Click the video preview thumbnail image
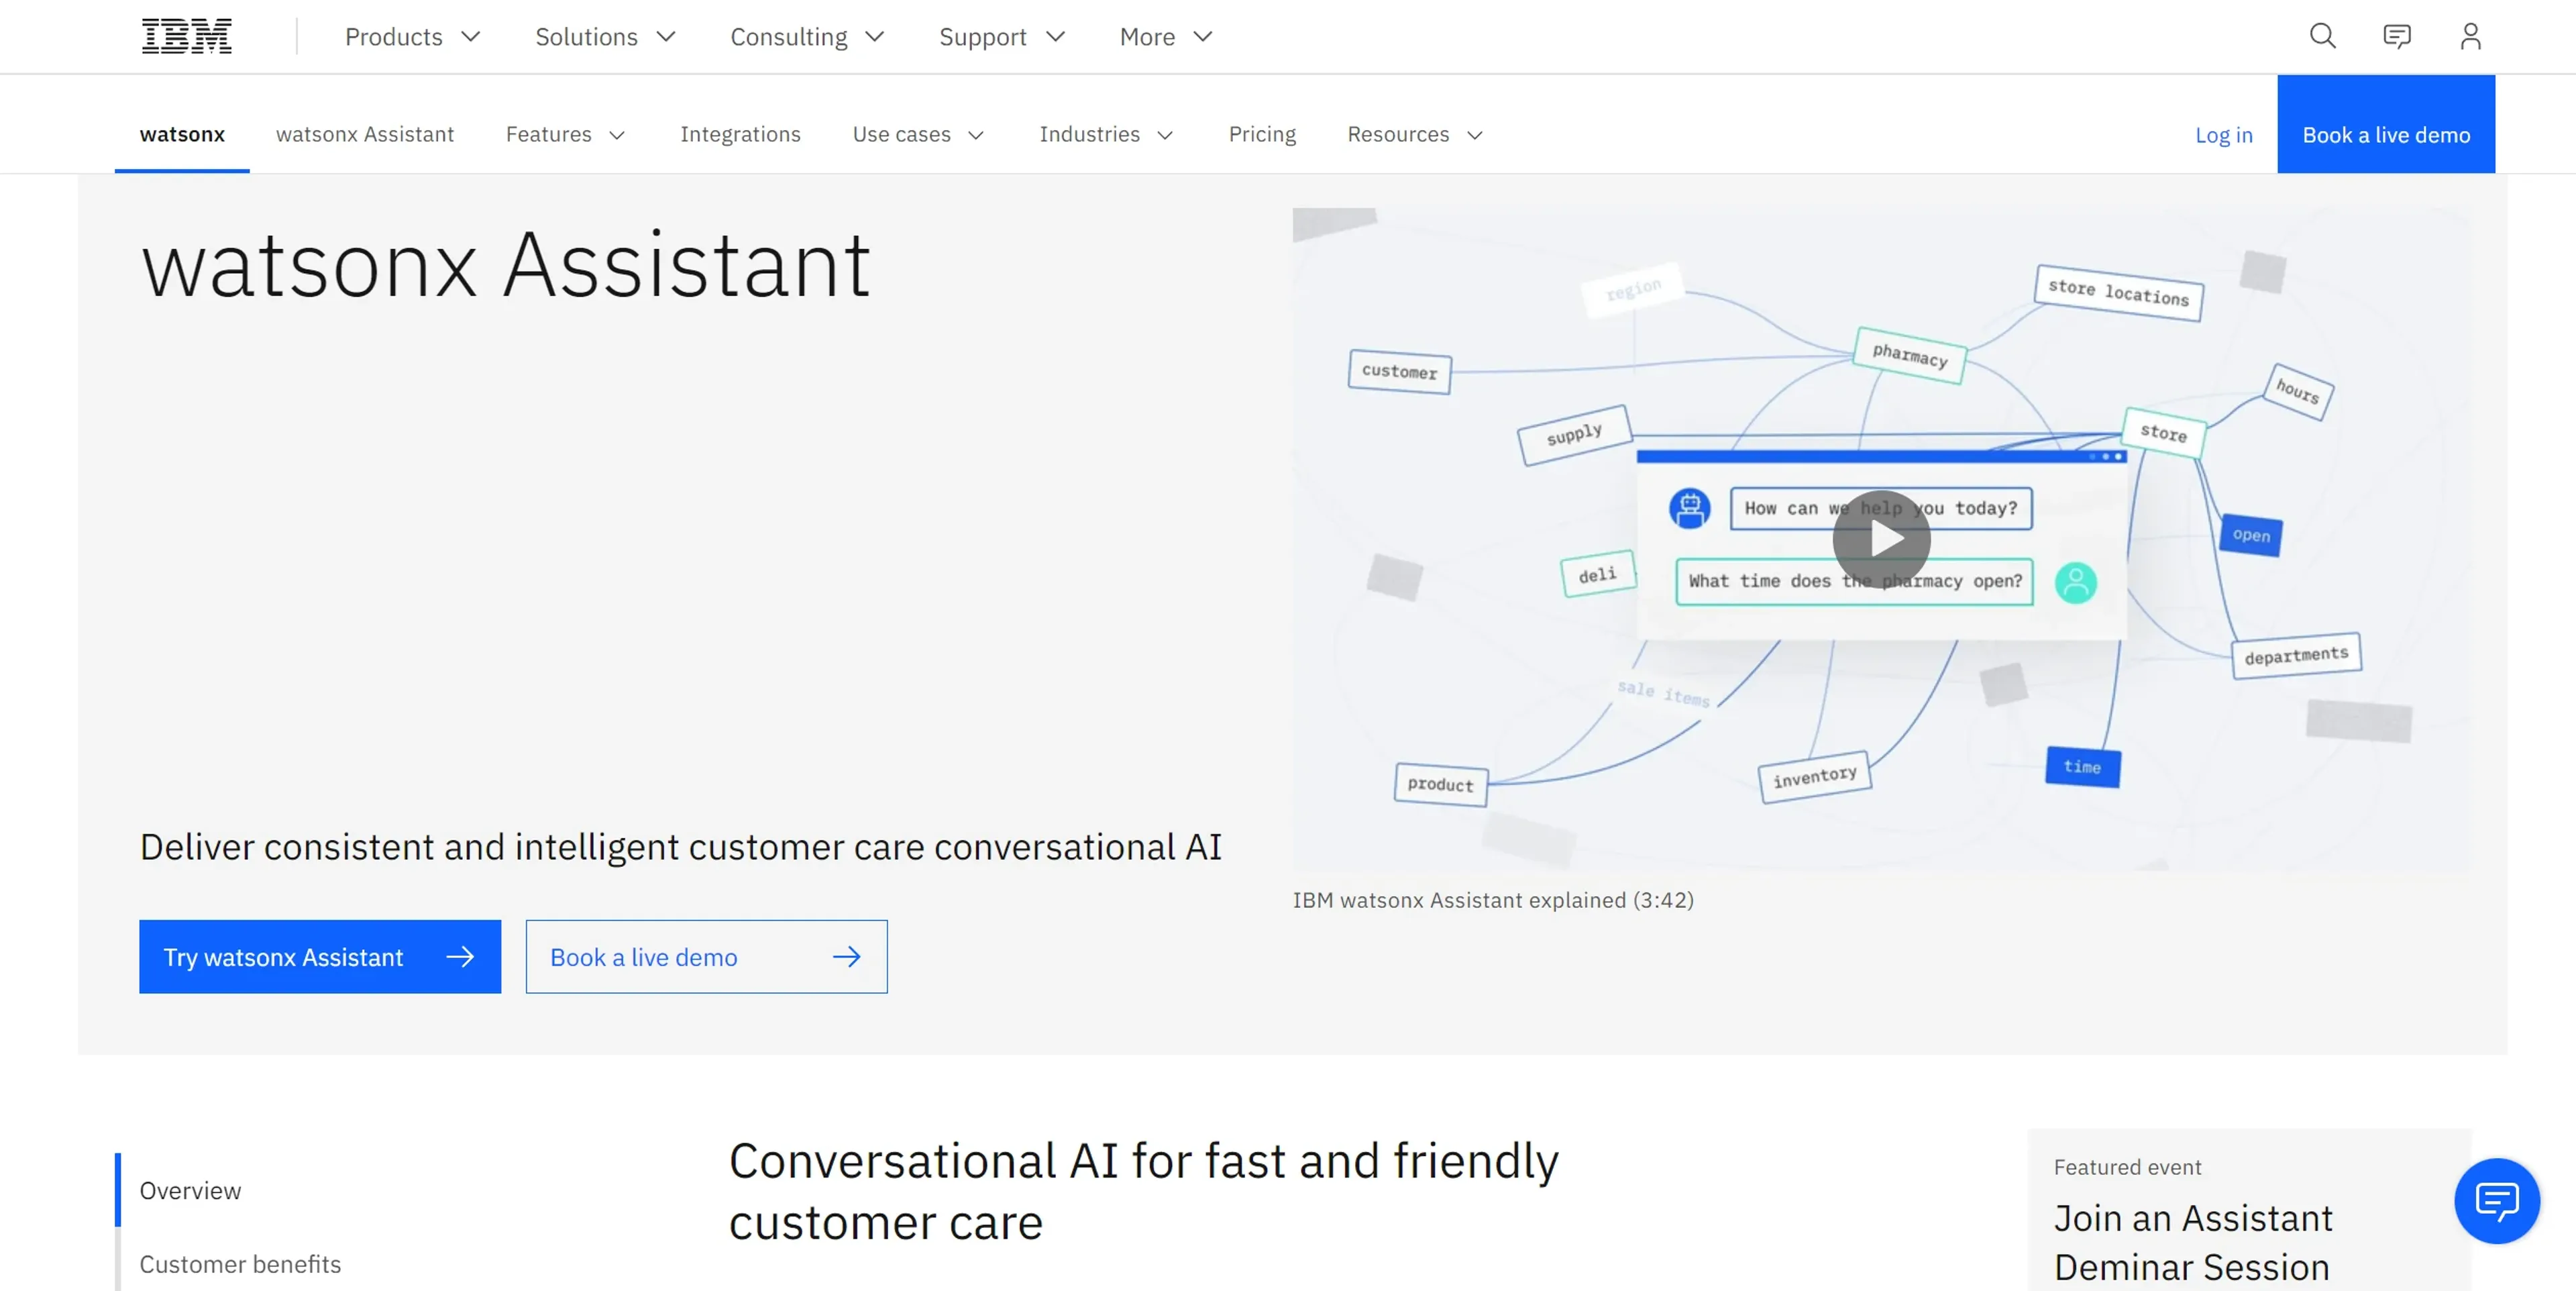2576x1291 pixels. [1881, 539]
